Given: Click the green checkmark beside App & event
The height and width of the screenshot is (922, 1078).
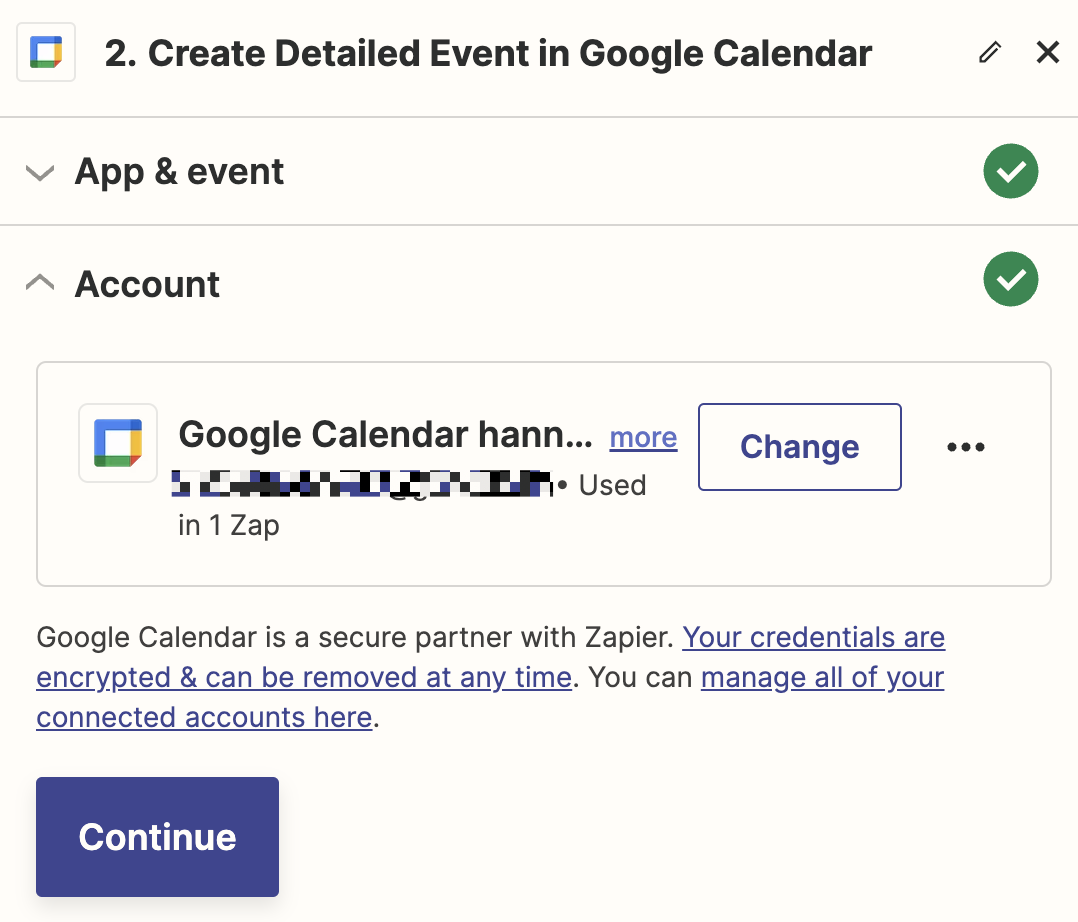Looking at the screenshot, I should pyautogui.click(x=1010, y=172).
